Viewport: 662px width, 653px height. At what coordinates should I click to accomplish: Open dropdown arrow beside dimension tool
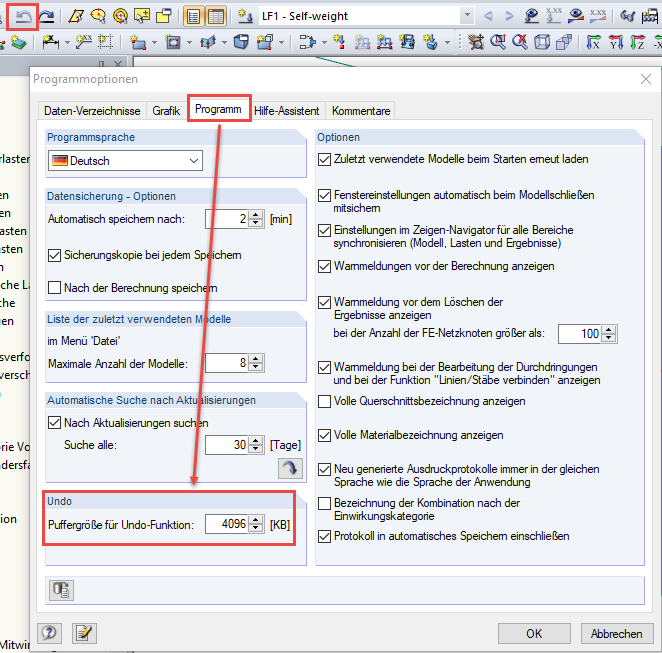coord(67,42)
